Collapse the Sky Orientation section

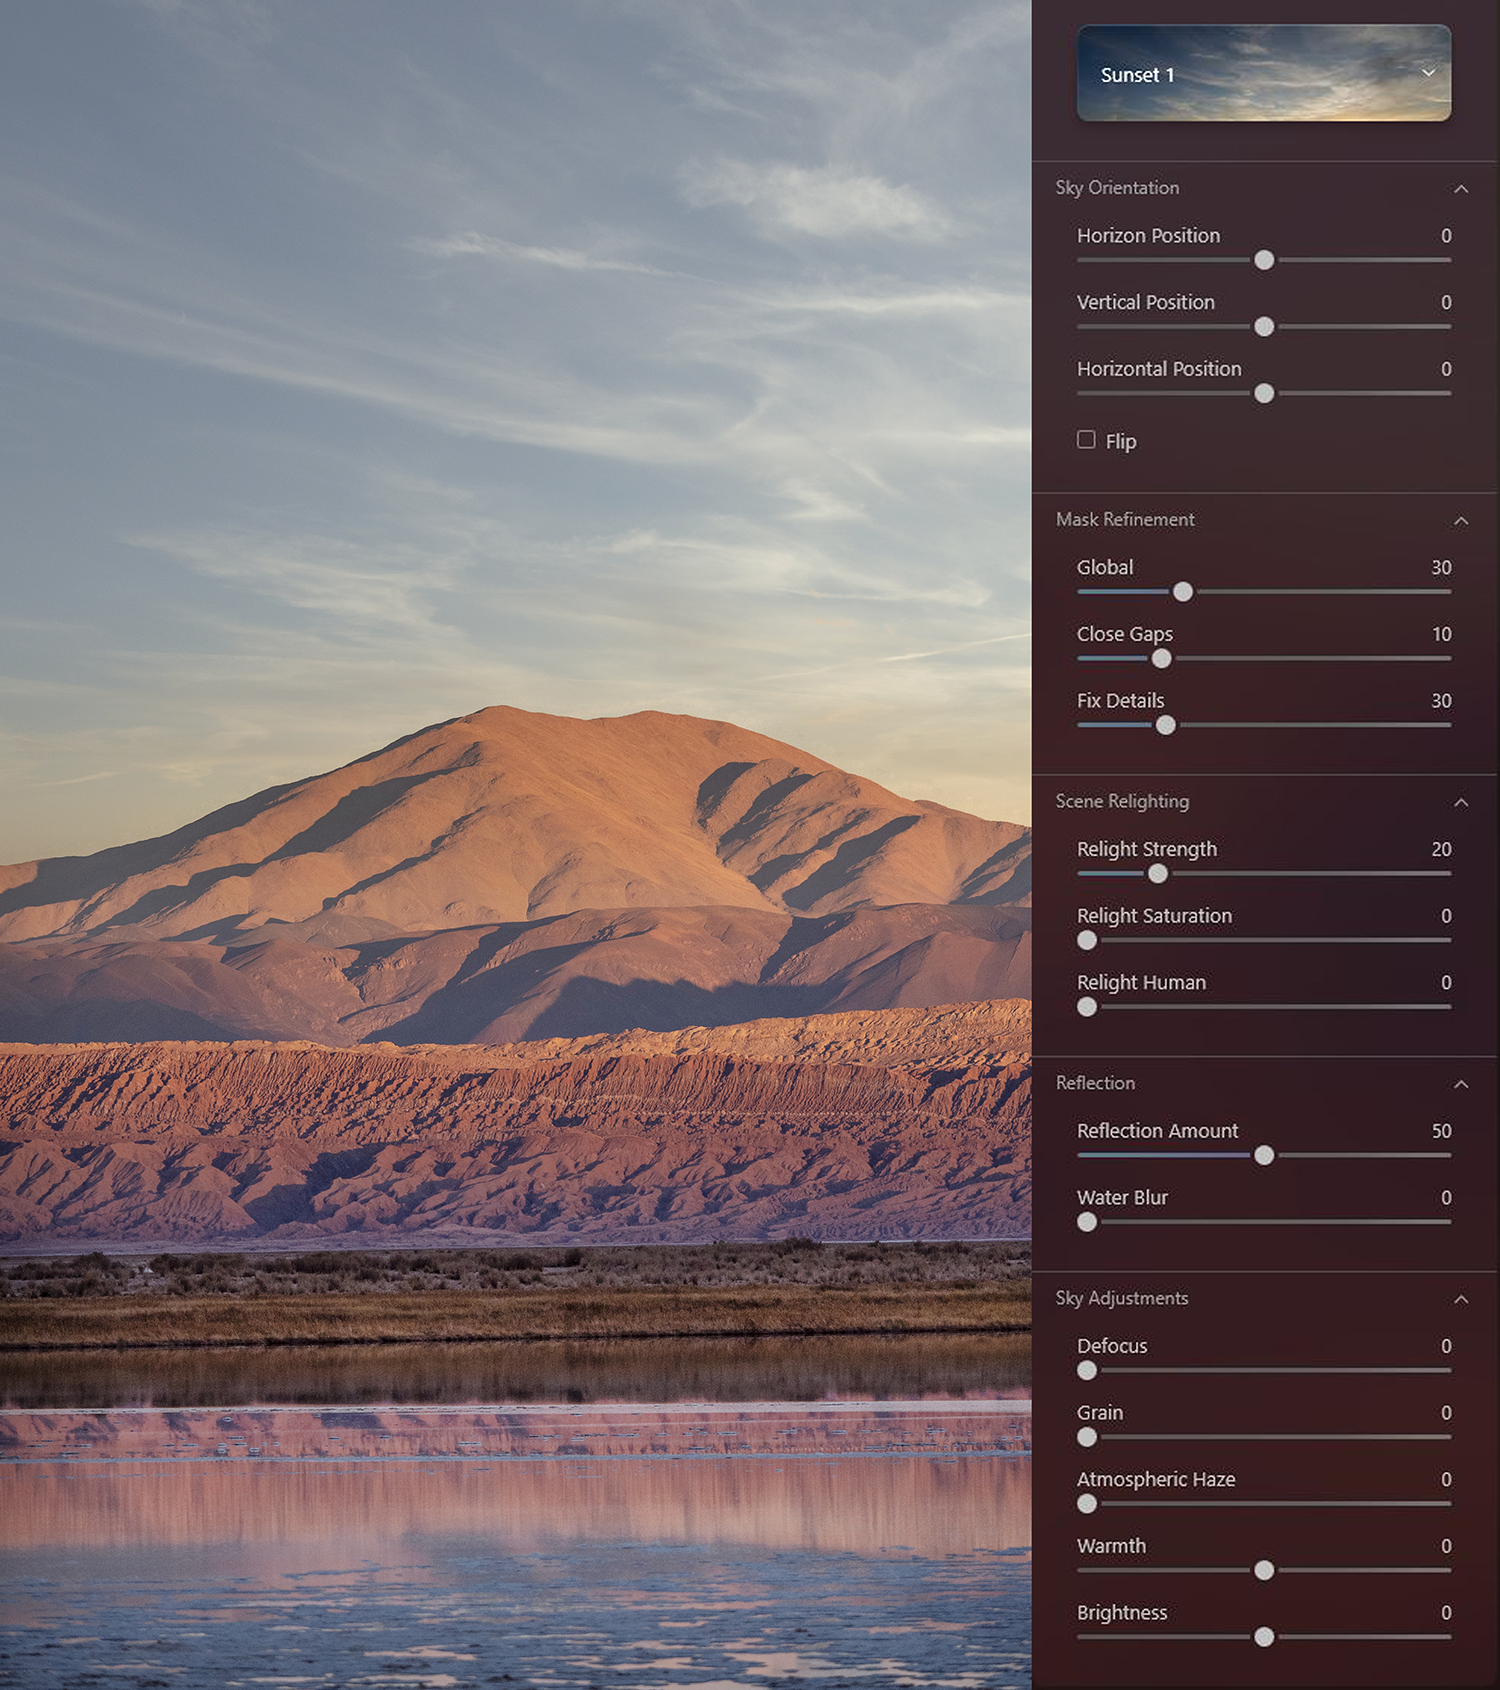[x=1461, y=188]
